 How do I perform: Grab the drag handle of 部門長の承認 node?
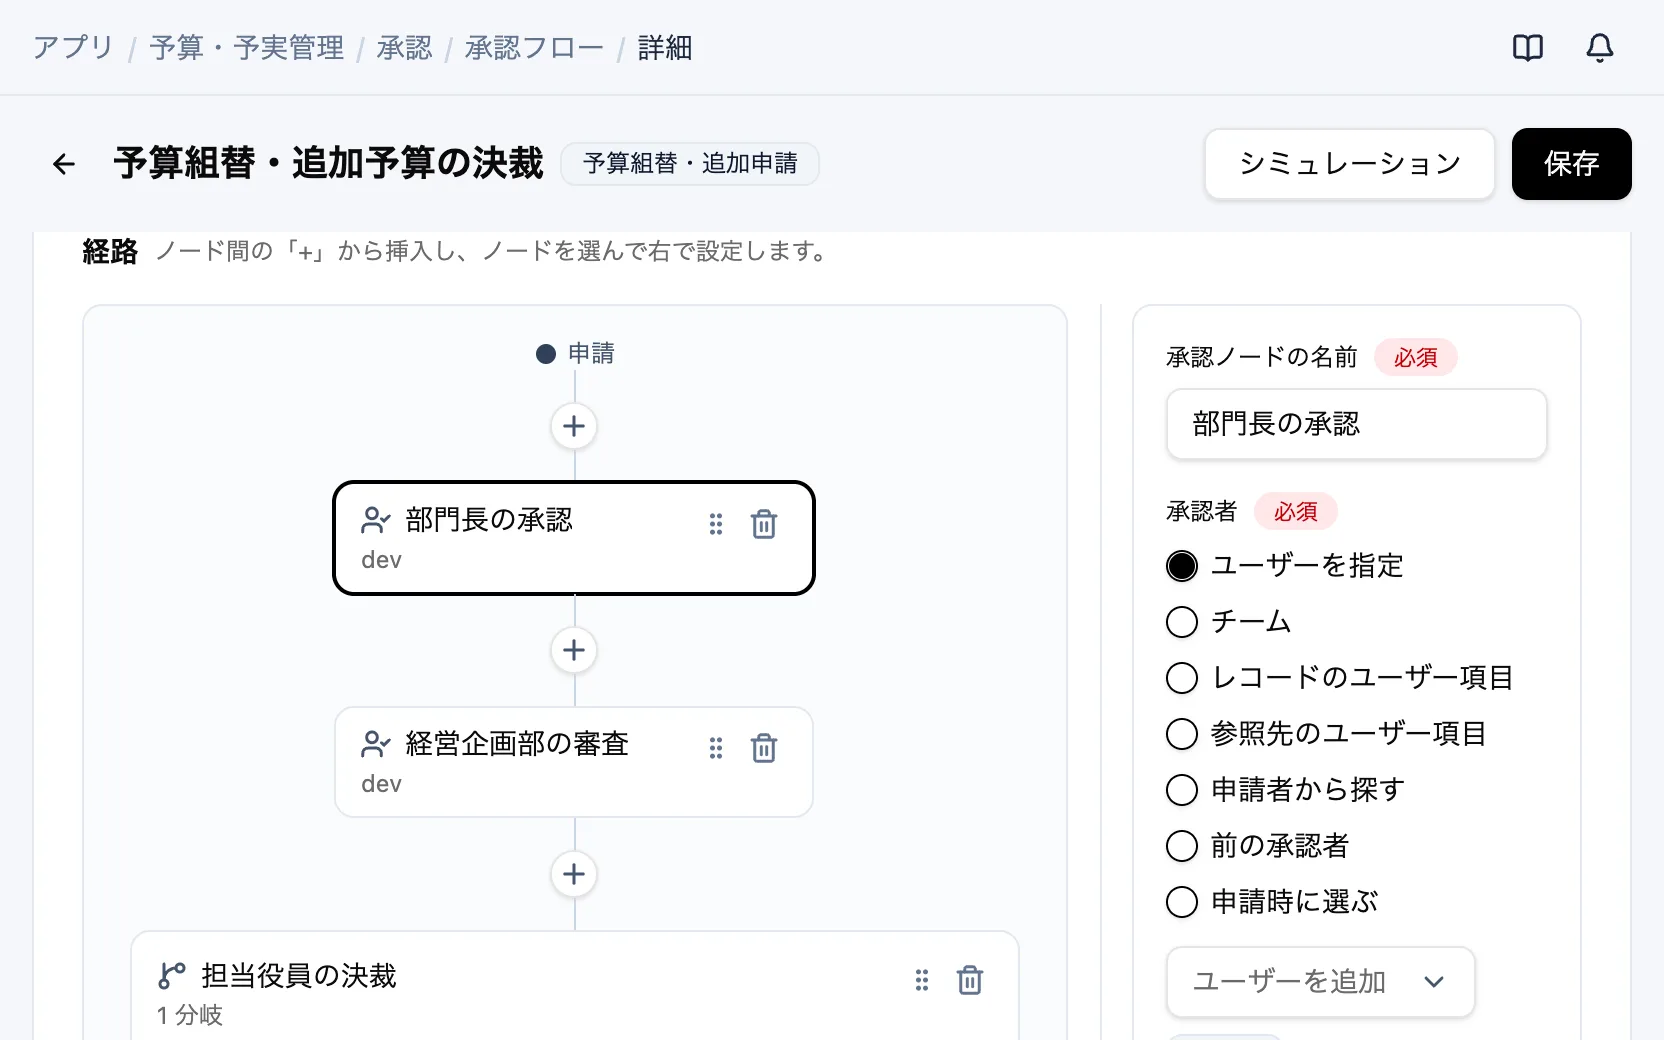716,524
